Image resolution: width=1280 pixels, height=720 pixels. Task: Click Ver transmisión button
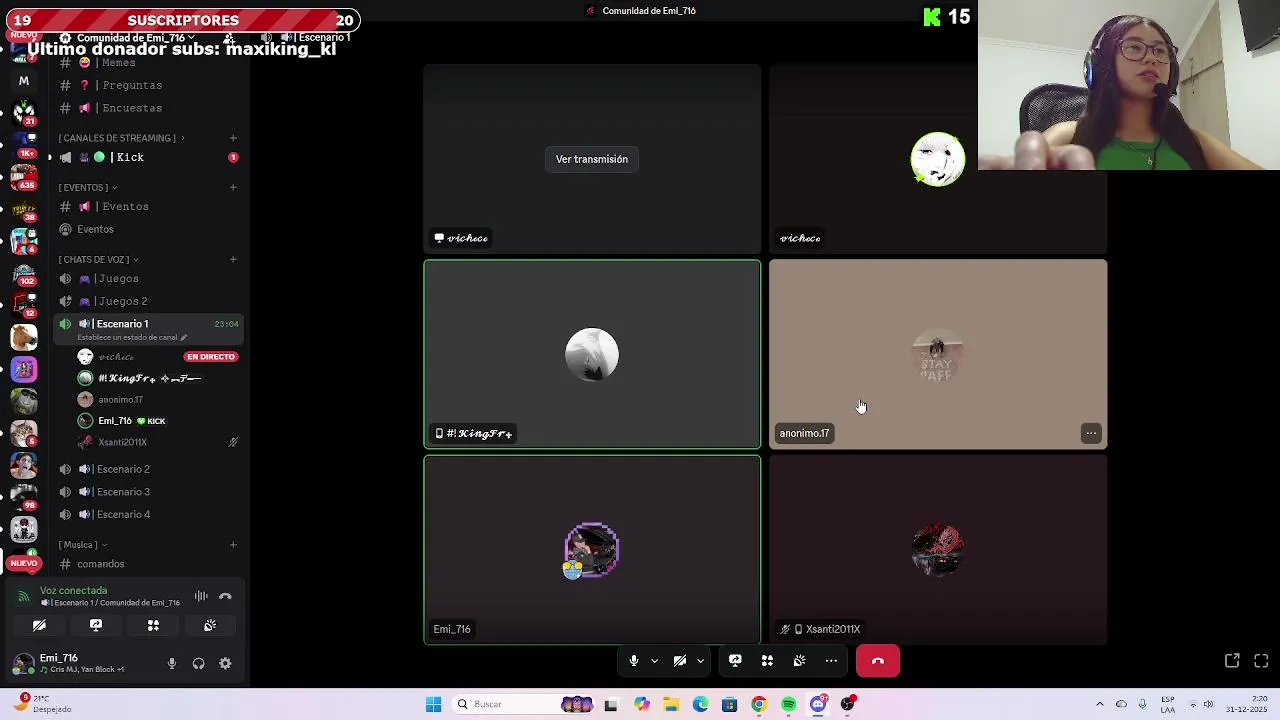coord(592,159)
